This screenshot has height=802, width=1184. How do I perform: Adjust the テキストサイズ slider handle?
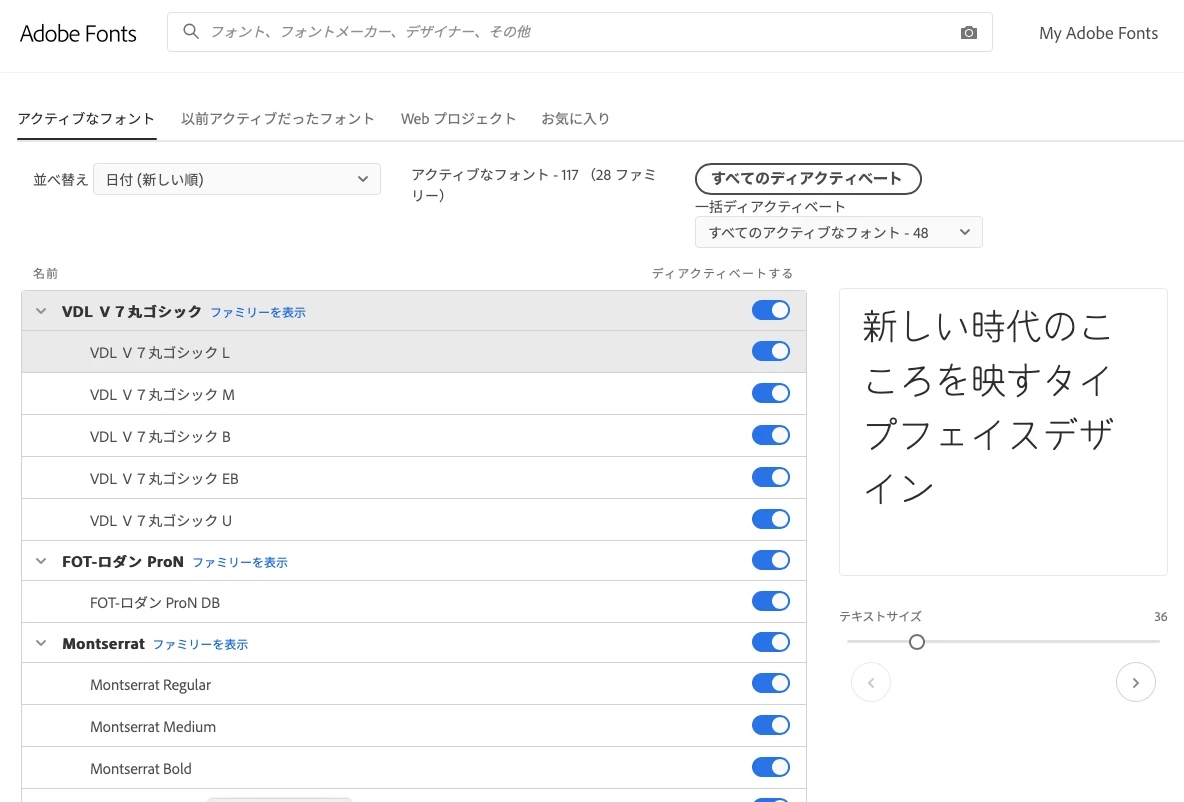[x=917, y=642]
